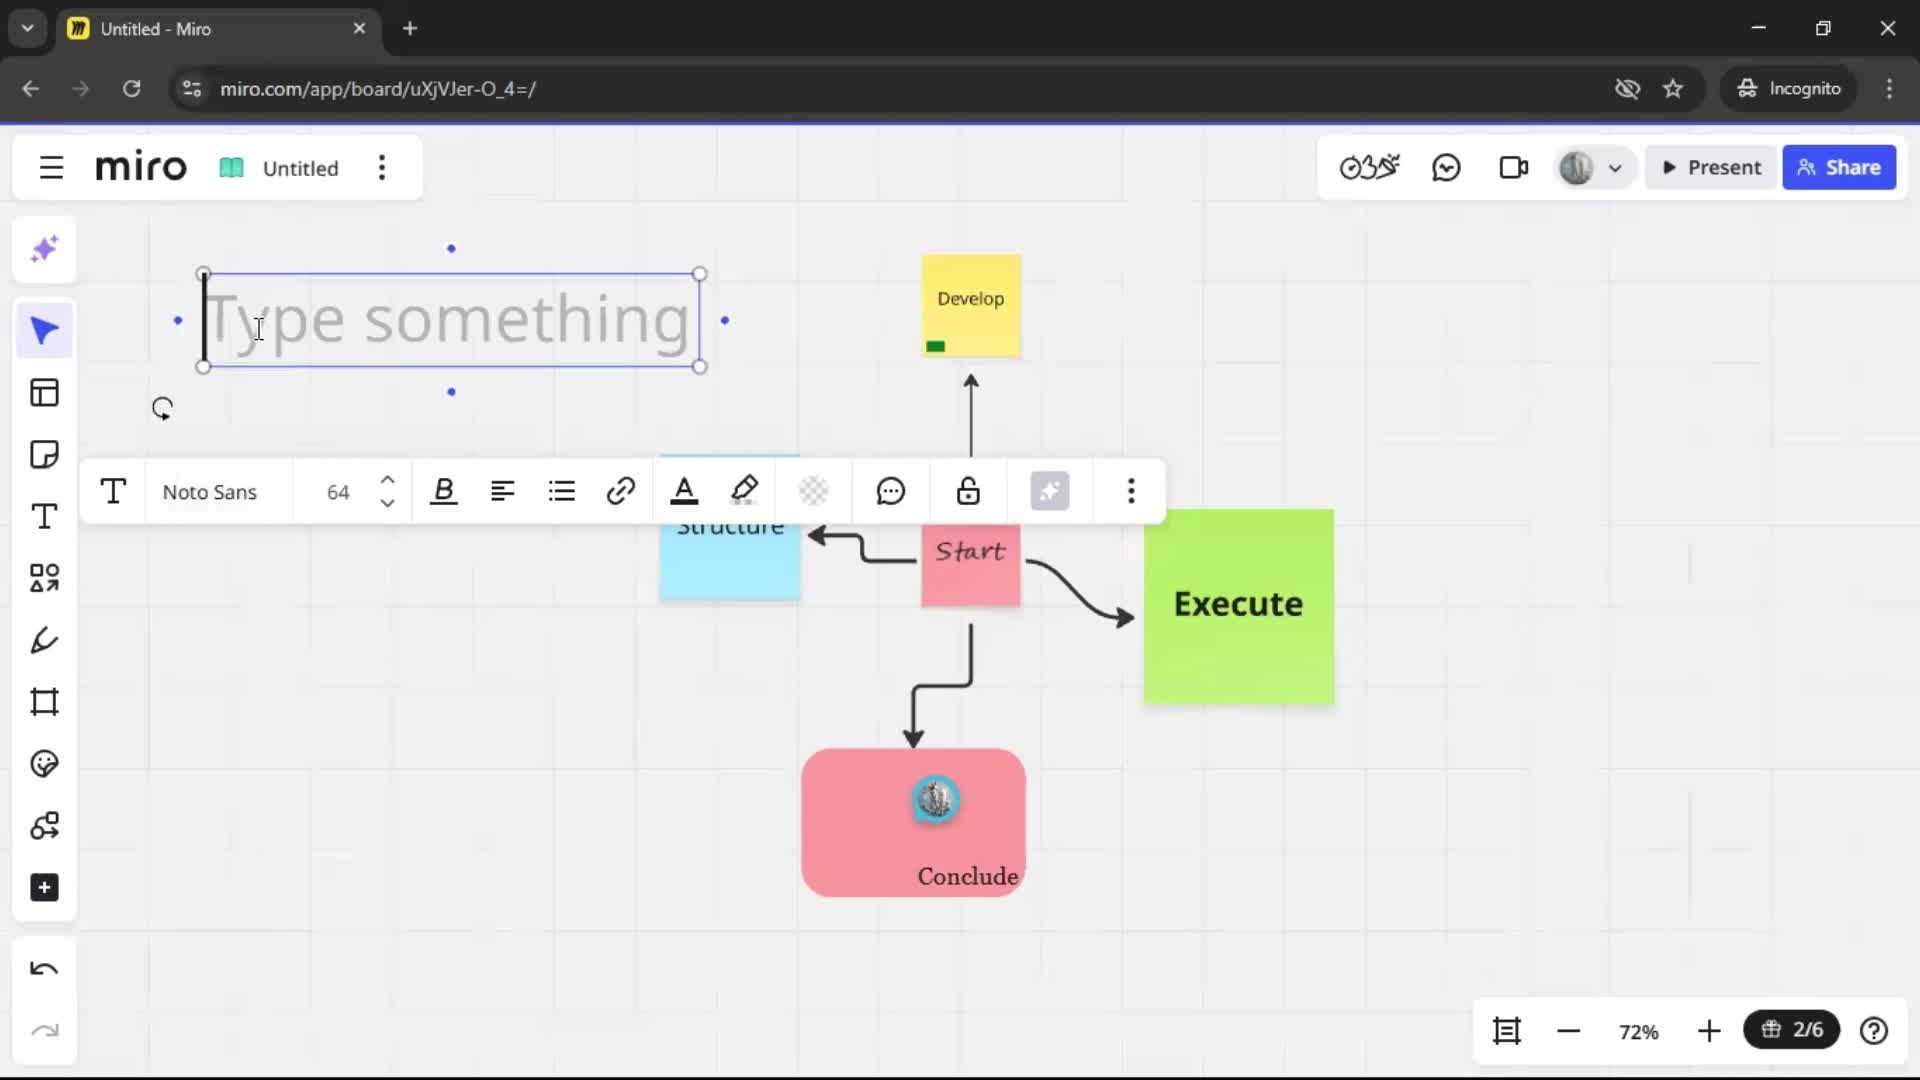This screenshot has height=1080, width=1920.
Task: Decrease font size with down arrow
Action: (388, 504)
